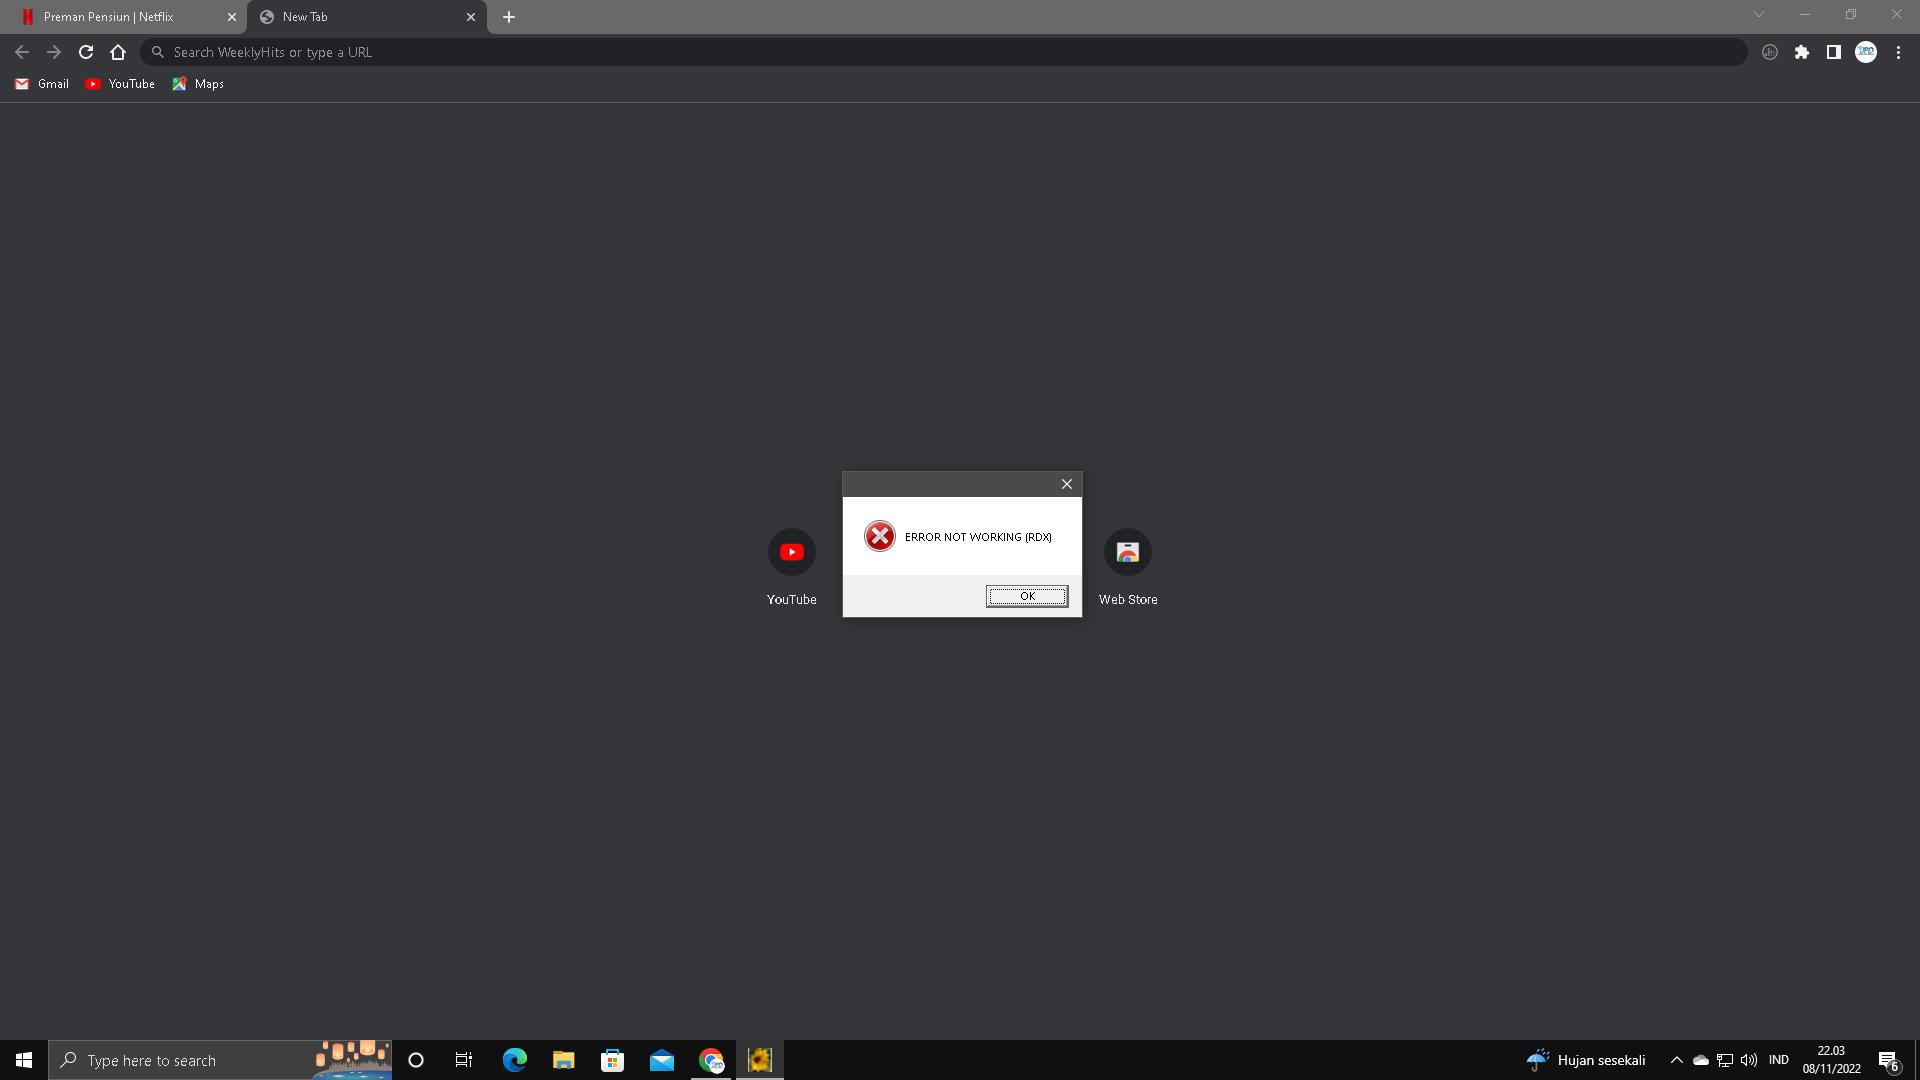Open the volume control in tray
The image size is (1920, 1080).
tap(1748, 1060)
